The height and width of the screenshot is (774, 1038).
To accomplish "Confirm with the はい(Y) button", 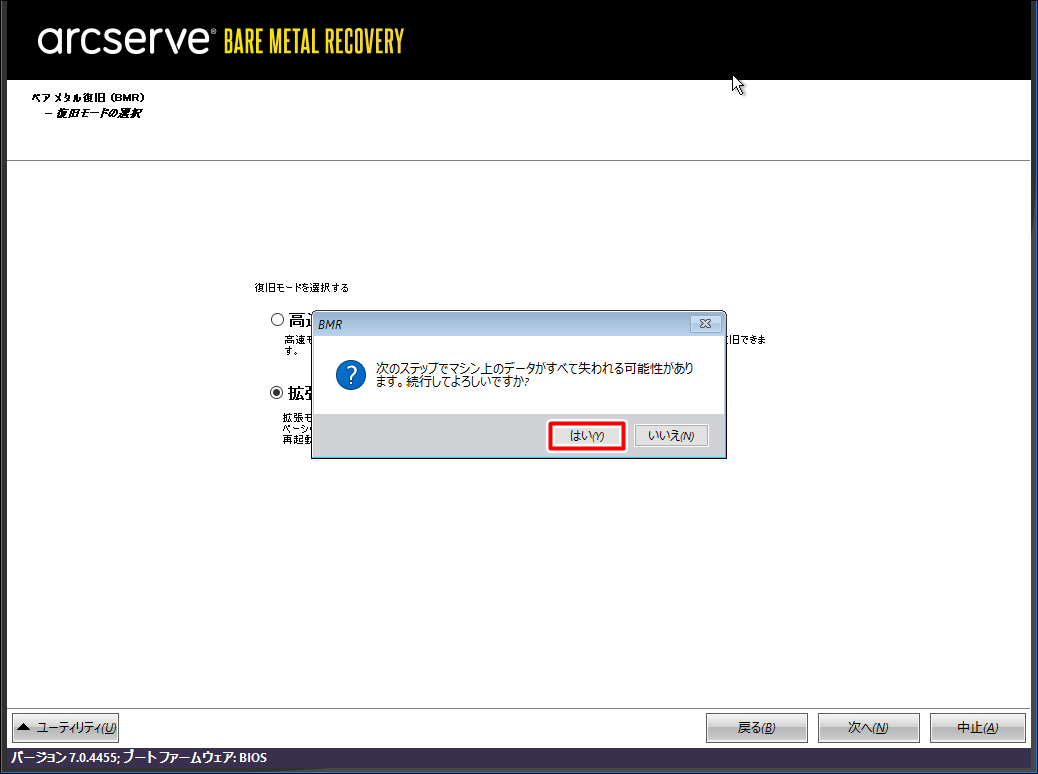I will [x=587, y=436].
